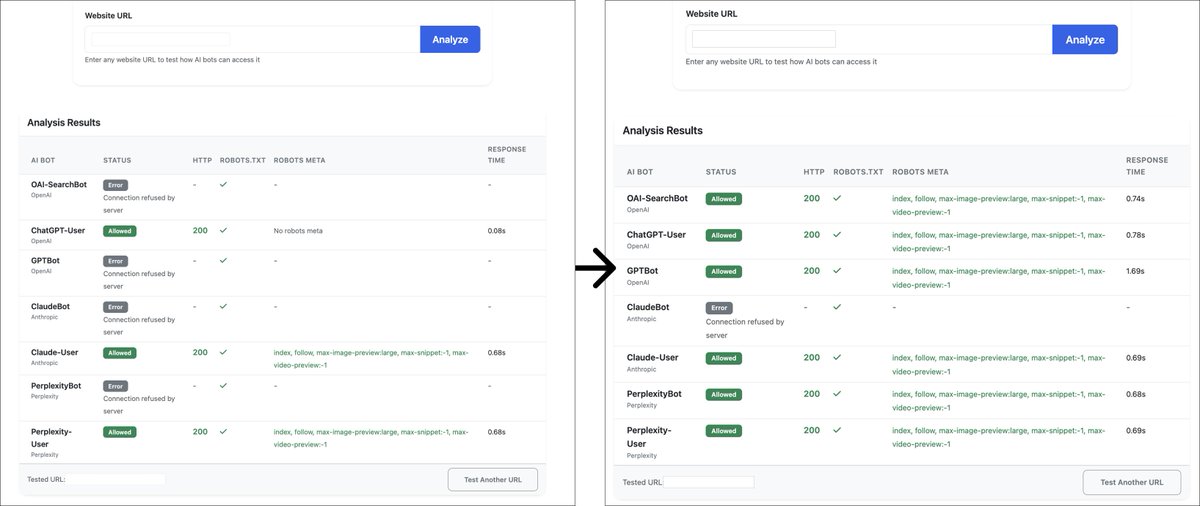Click the ROBOTS META column header, left panel
The width and height of the screenshot is (1200, 506).
tap(299, 160)
